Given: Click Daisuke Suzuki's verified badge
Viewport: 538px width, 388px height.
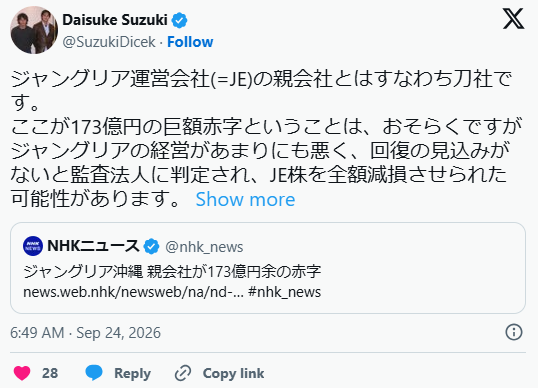Looking at the screenshot, I should click(x=179, y=21).
